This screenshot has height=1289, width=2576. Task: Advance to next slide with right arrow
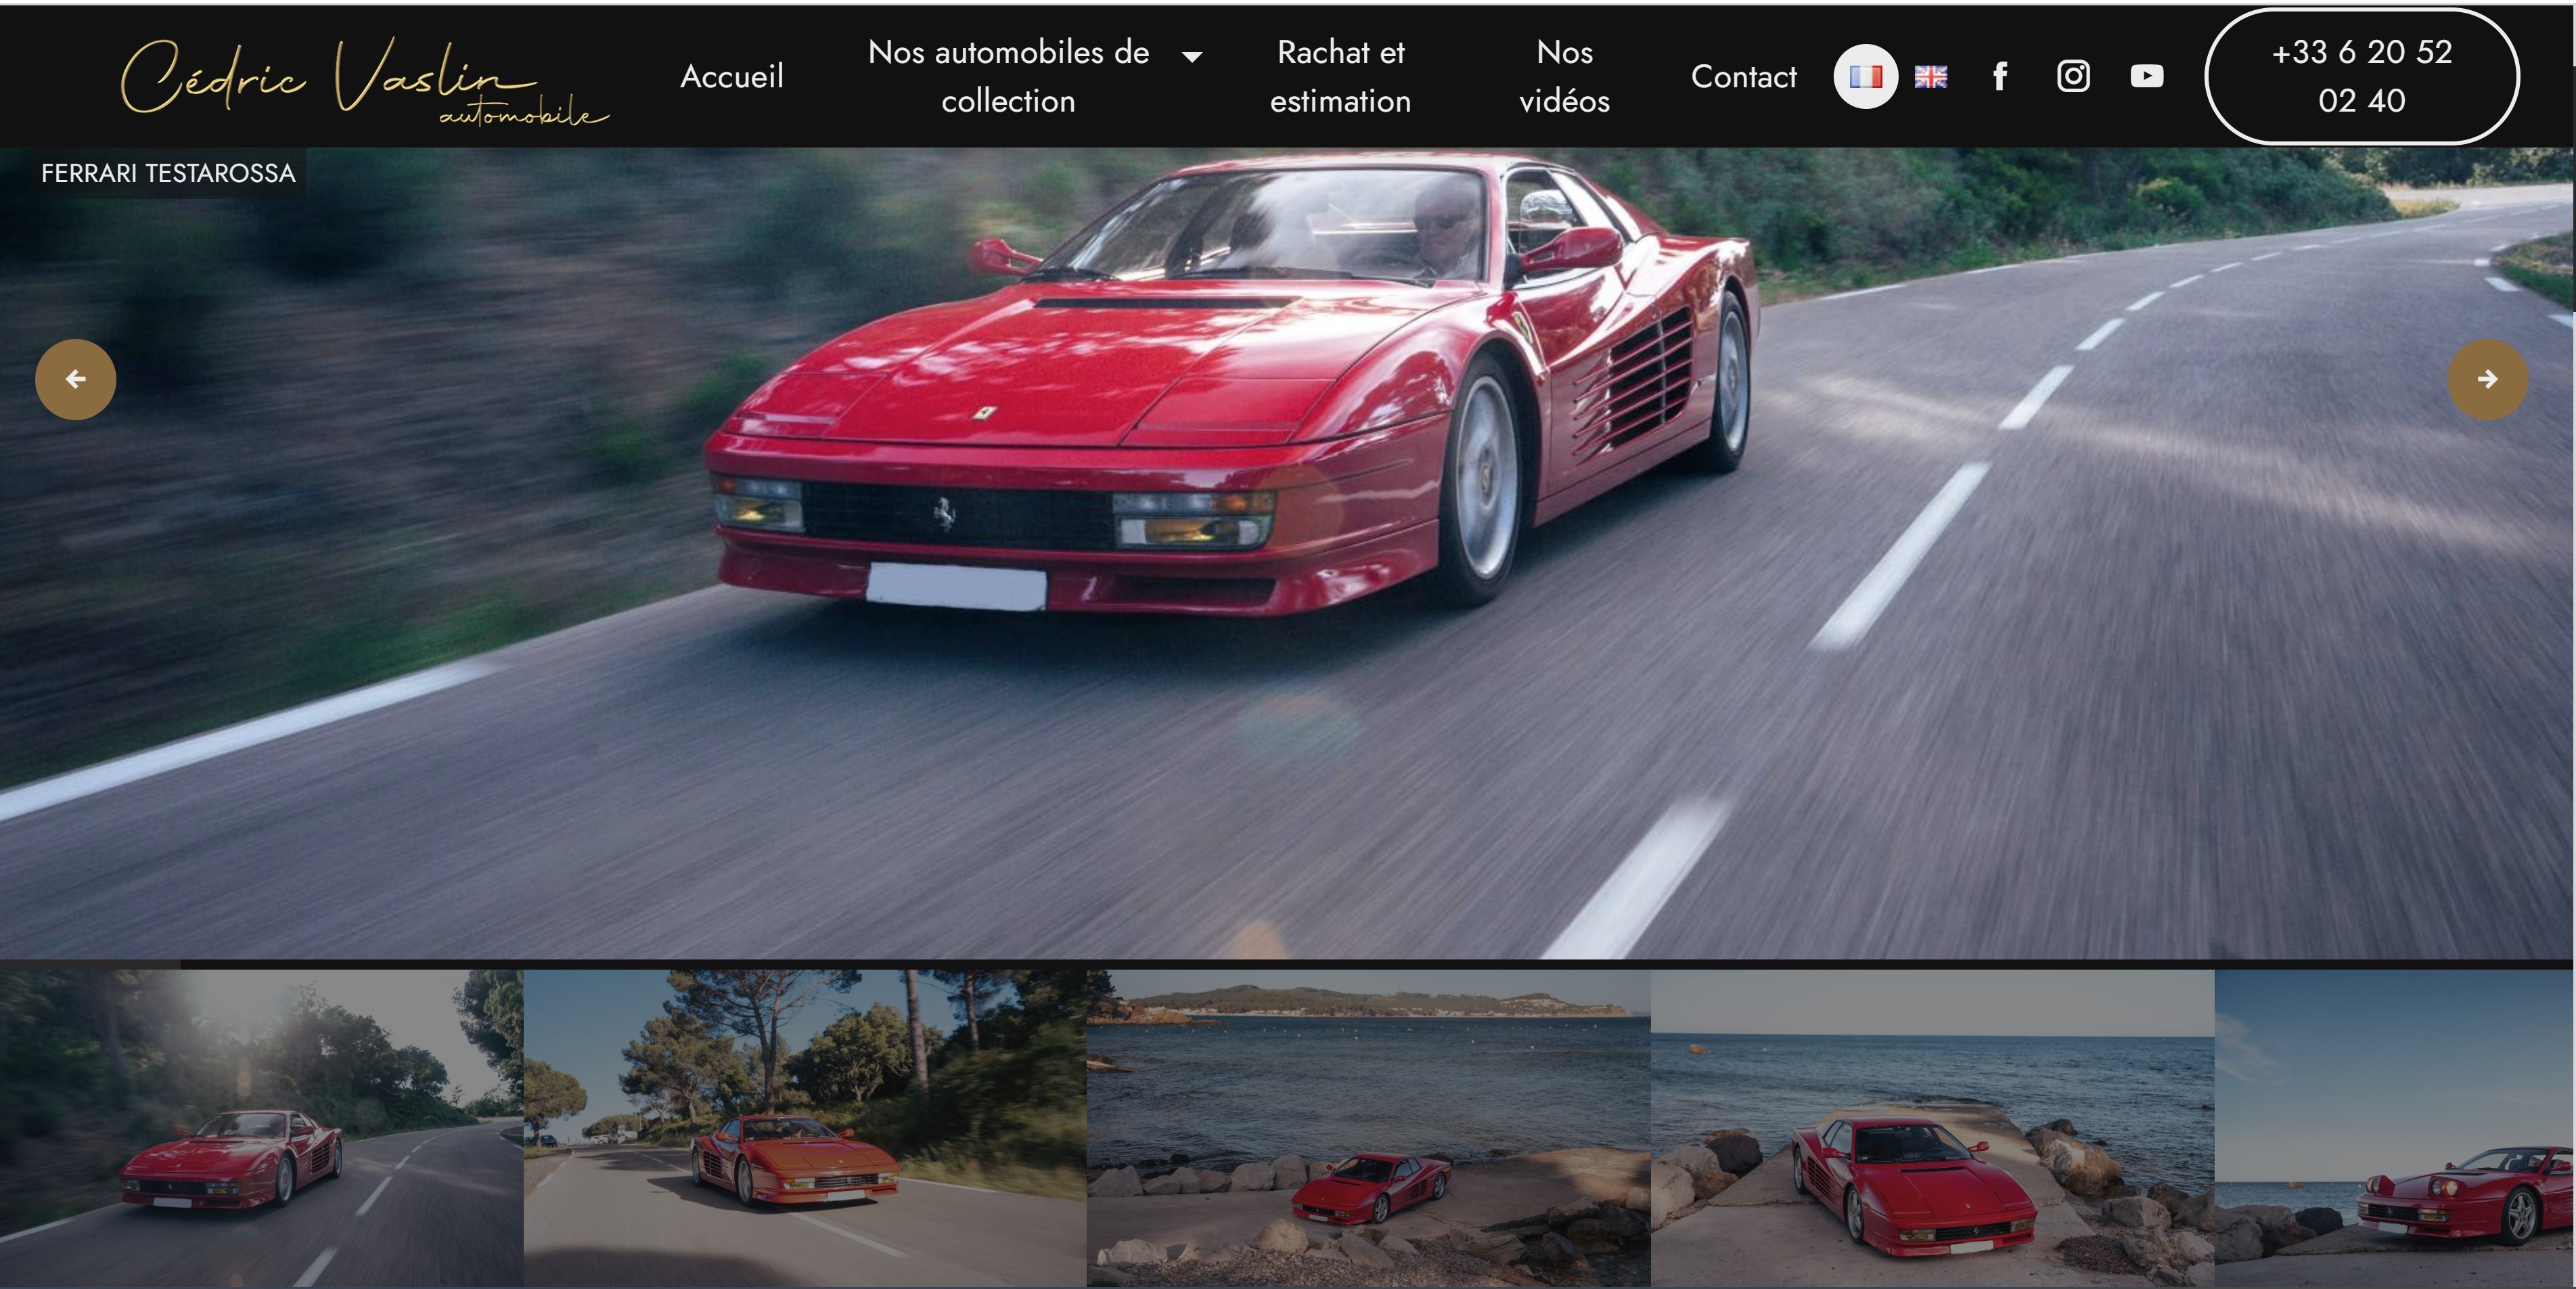(2487, 379)
